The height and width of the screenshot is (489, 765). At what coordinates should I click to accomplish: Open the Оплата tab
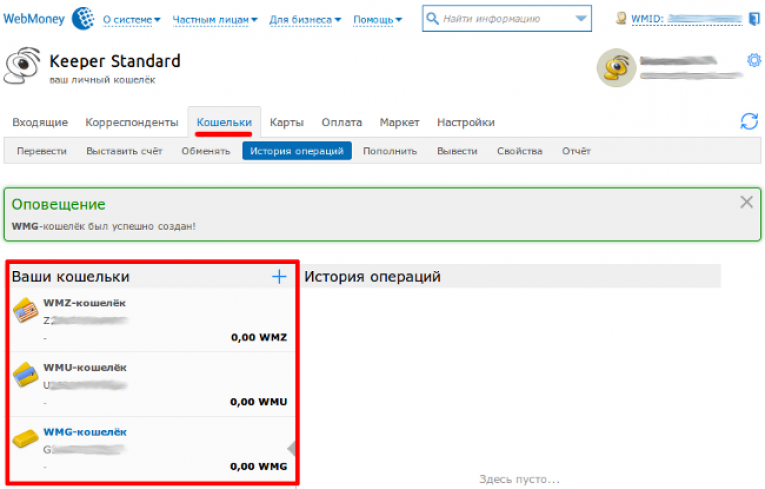(342, 122)
